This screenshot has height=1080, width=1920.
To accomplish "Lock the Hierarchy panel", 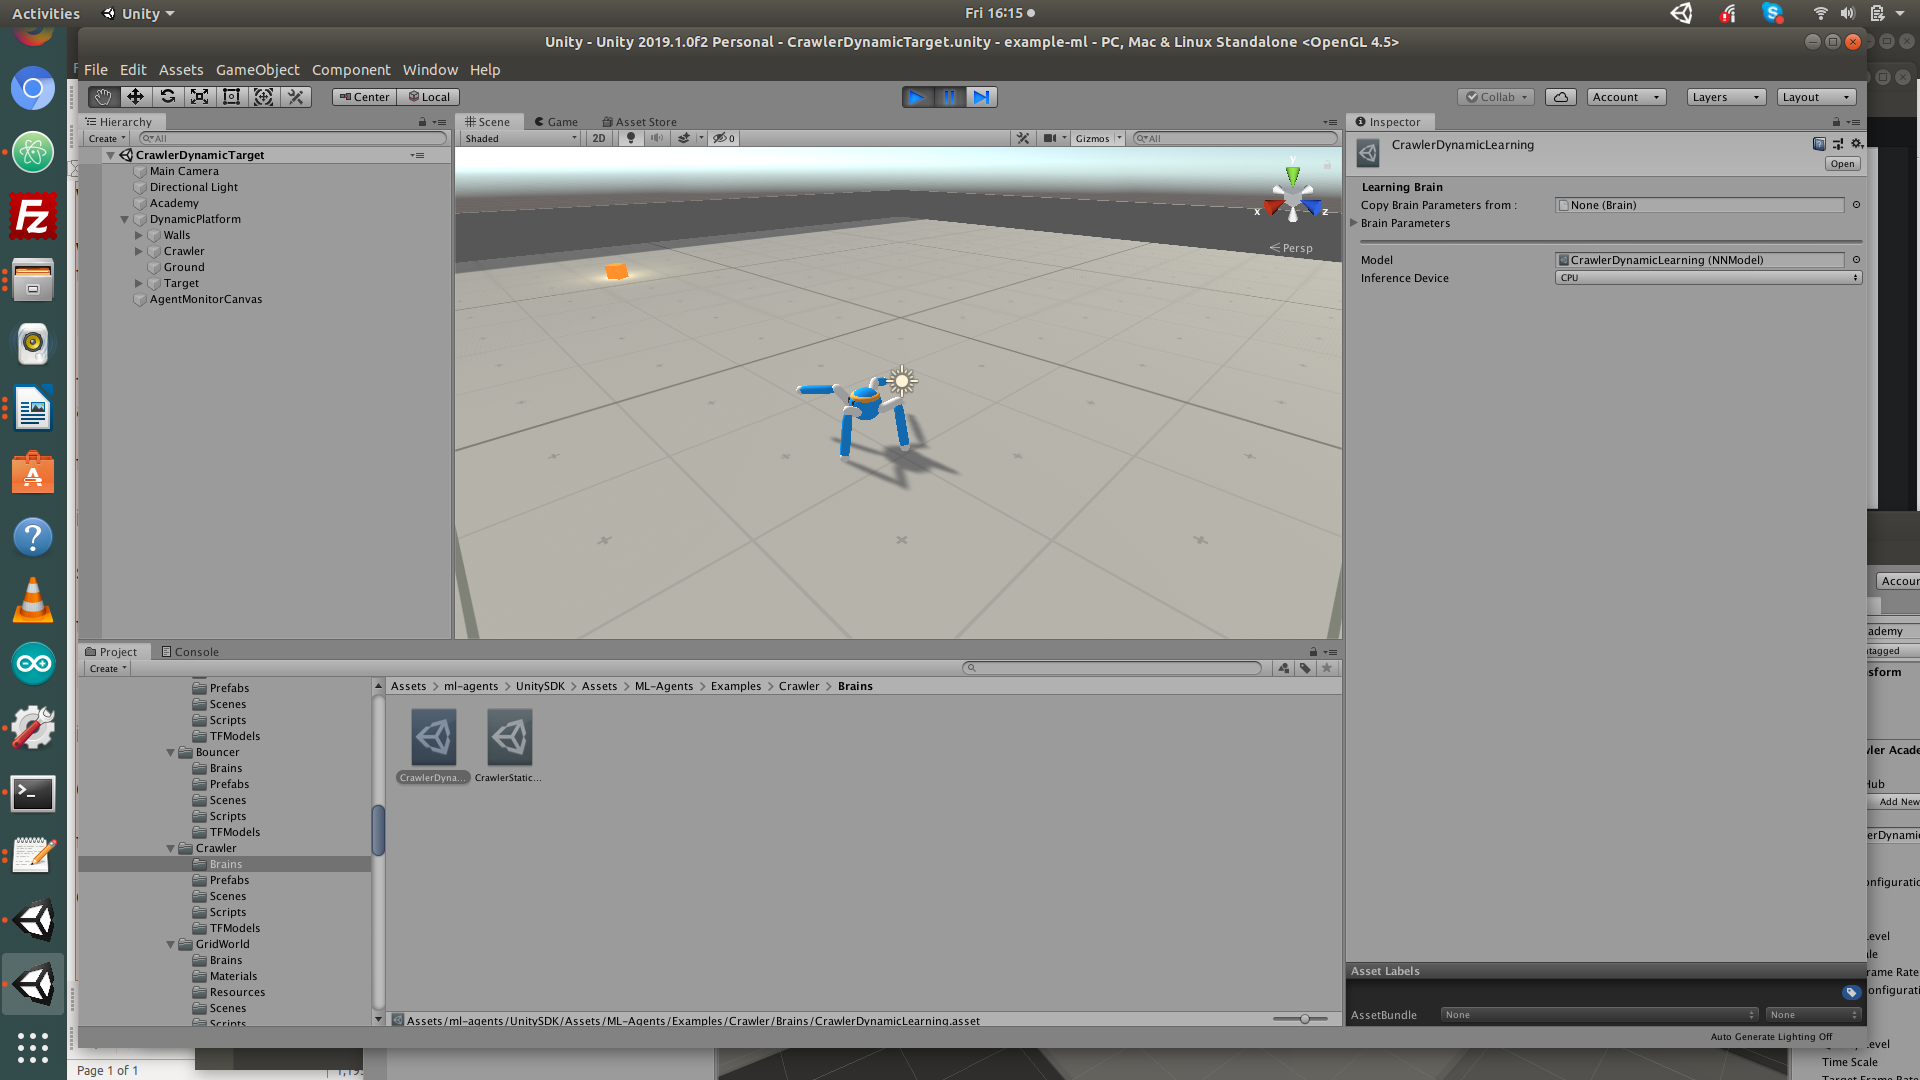I will pyautogui.click(x=422, y=122).
